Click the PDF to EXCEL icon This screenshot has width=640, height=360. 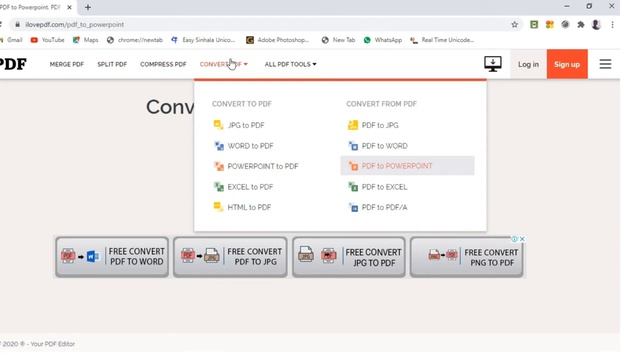click(x=353, y=187)
